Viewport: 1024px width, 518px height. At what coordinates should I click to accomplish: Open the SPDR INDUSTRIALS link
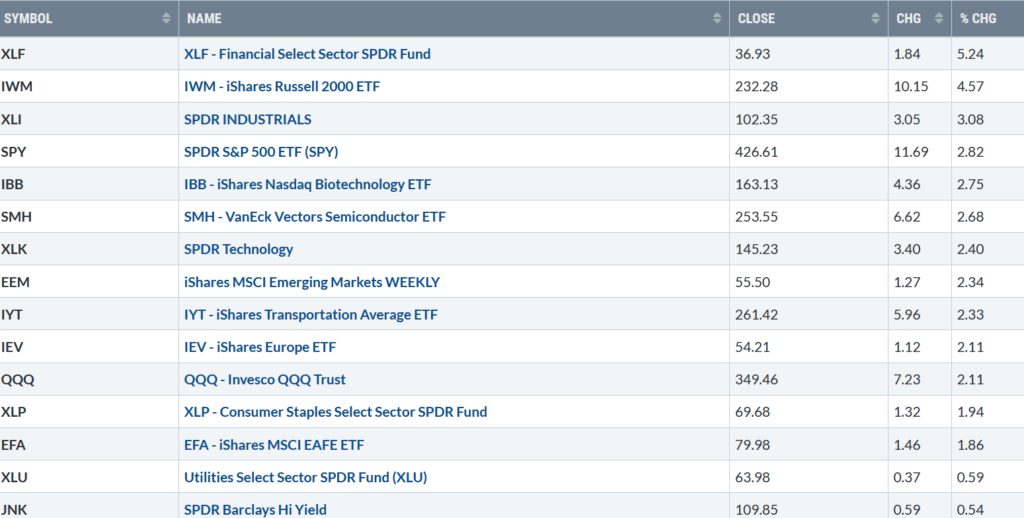point(248,119)
